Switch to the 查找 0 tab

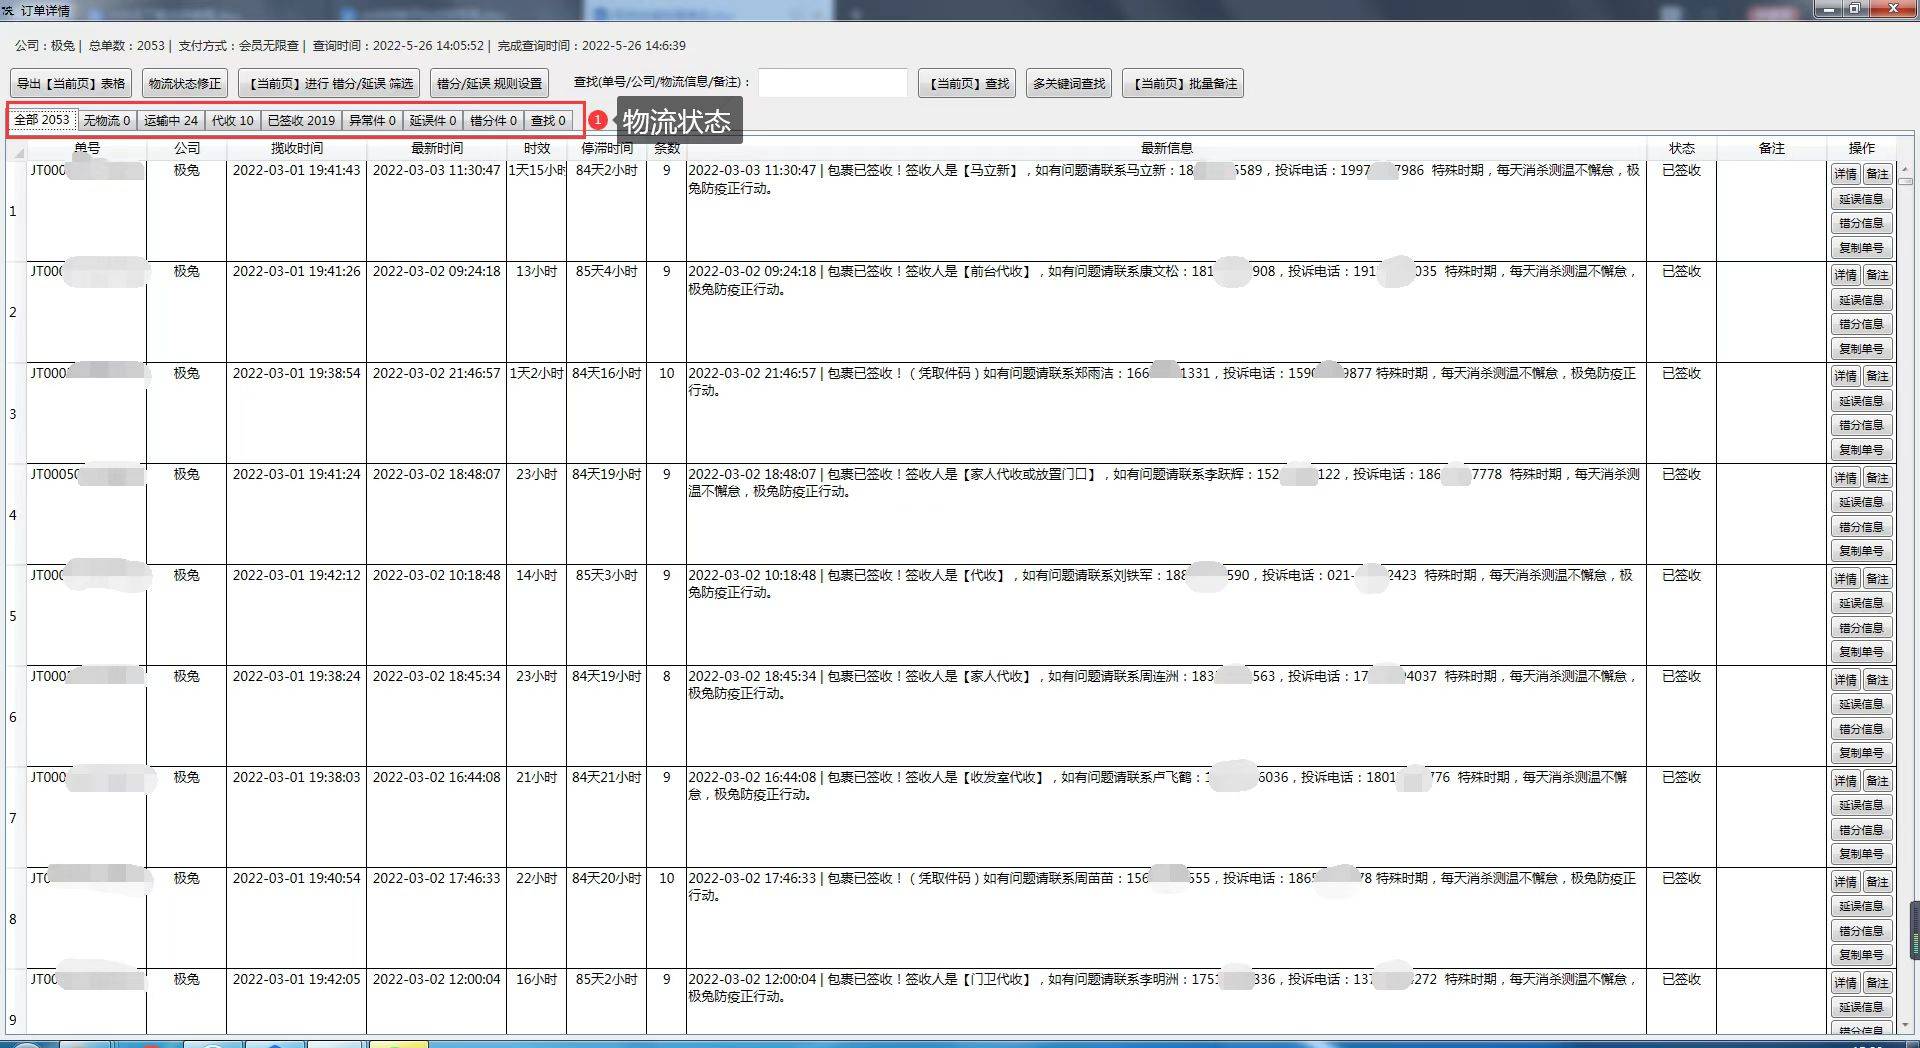tap(548, 121)
